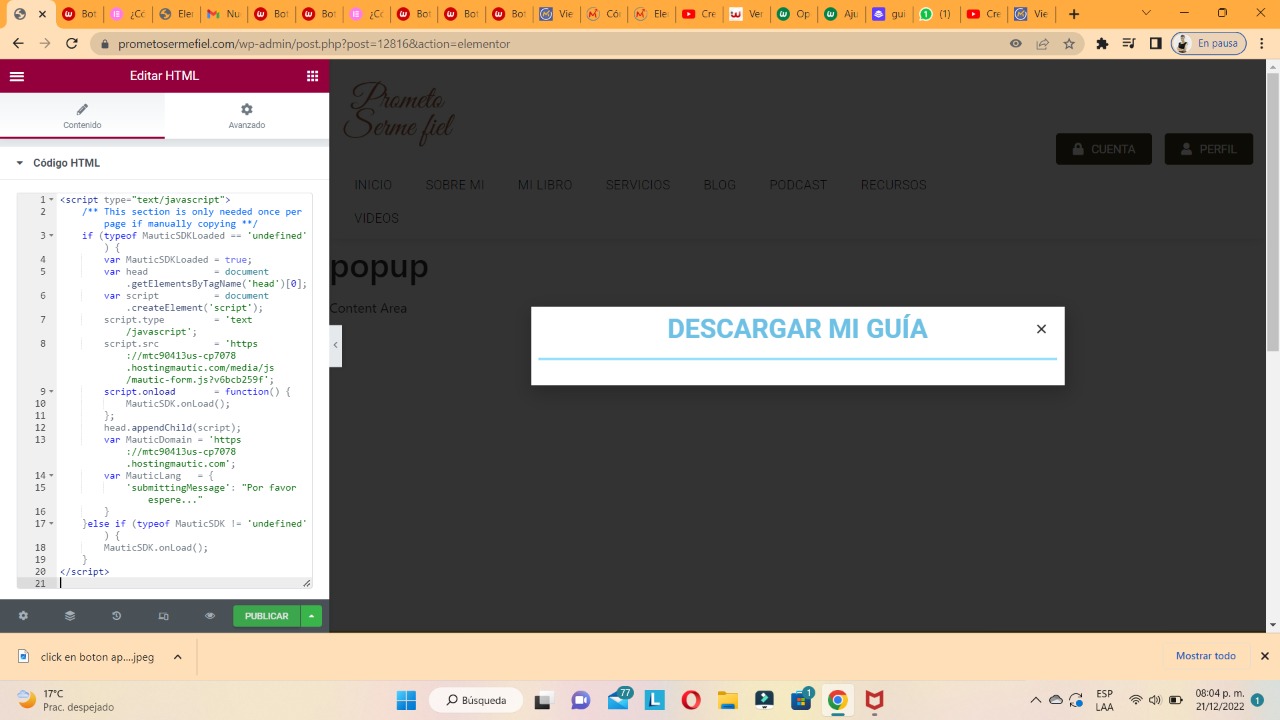This screenshot has height=720, width=1280.
Task: Click the address bar URL
Action: (314, 44)
